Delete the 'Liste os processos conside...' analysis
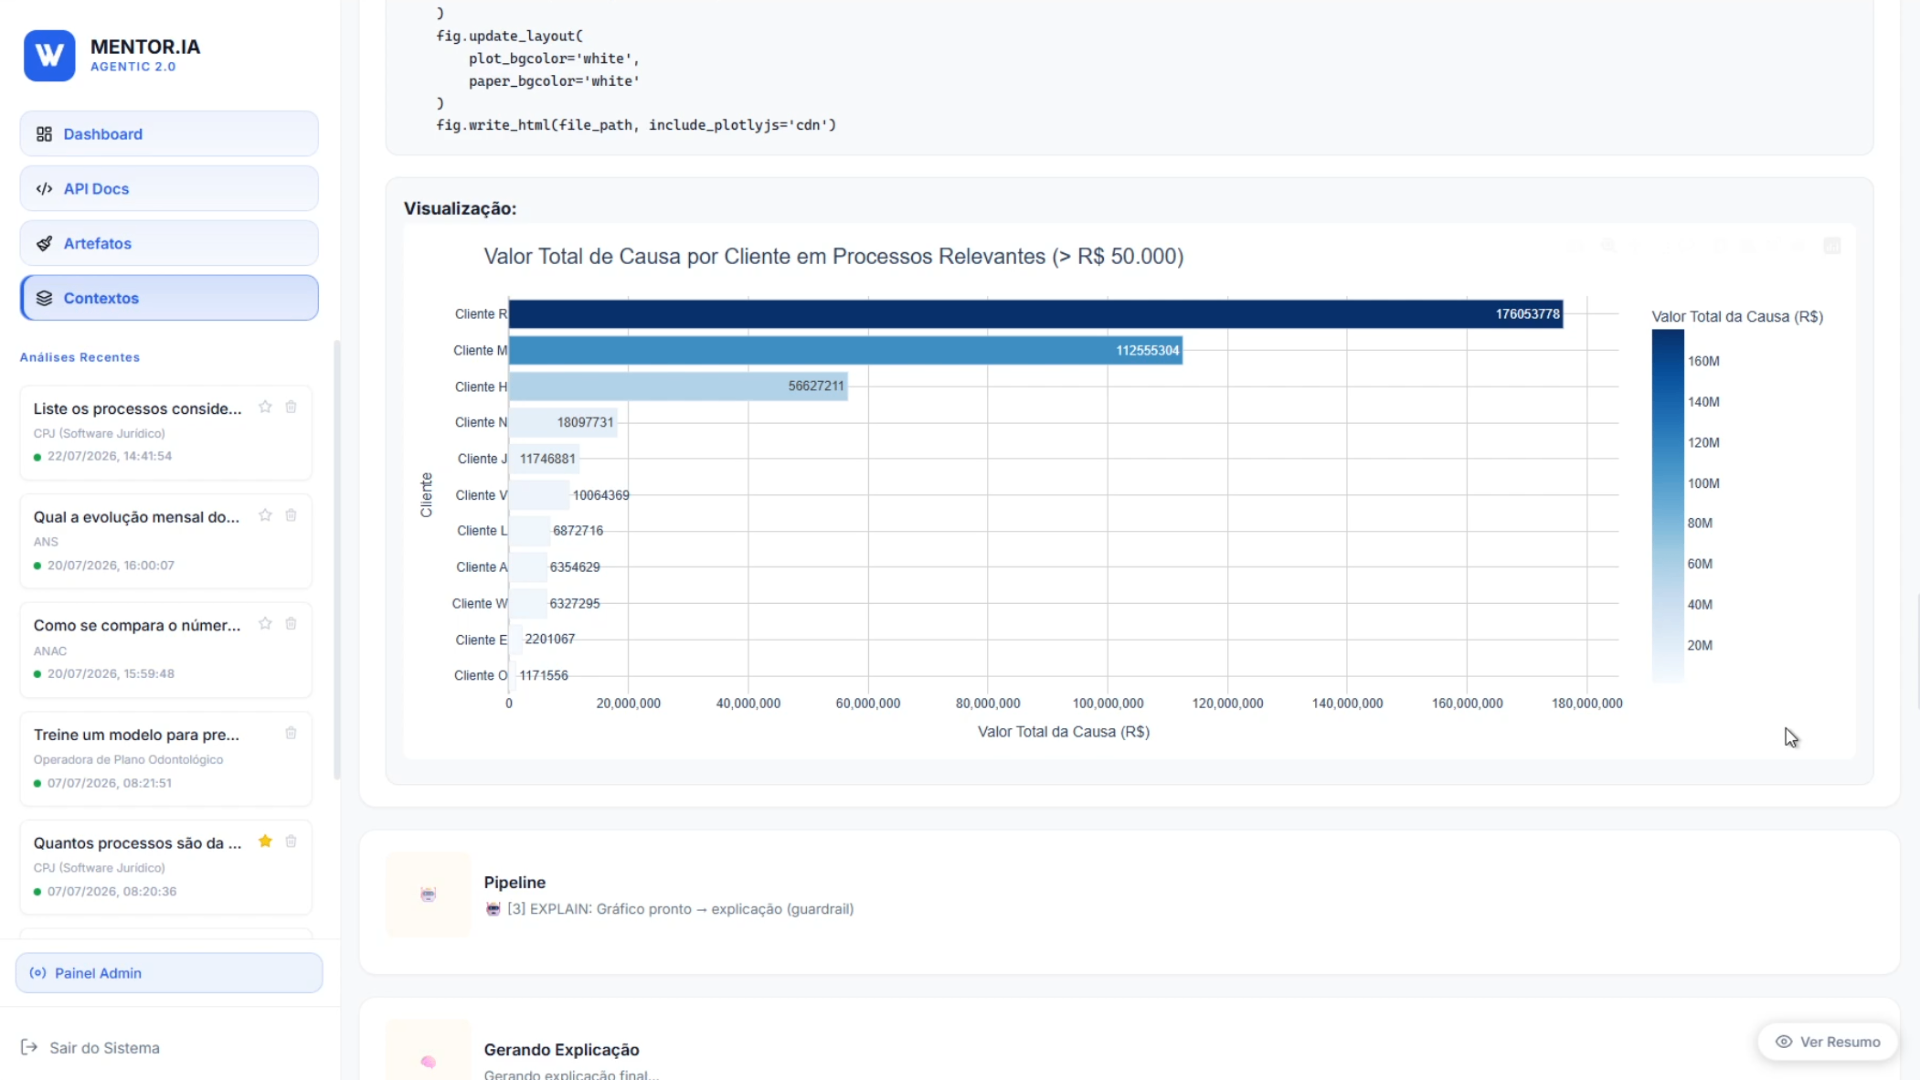This screenshot has width=1920, height=1080. click(291, 407)
